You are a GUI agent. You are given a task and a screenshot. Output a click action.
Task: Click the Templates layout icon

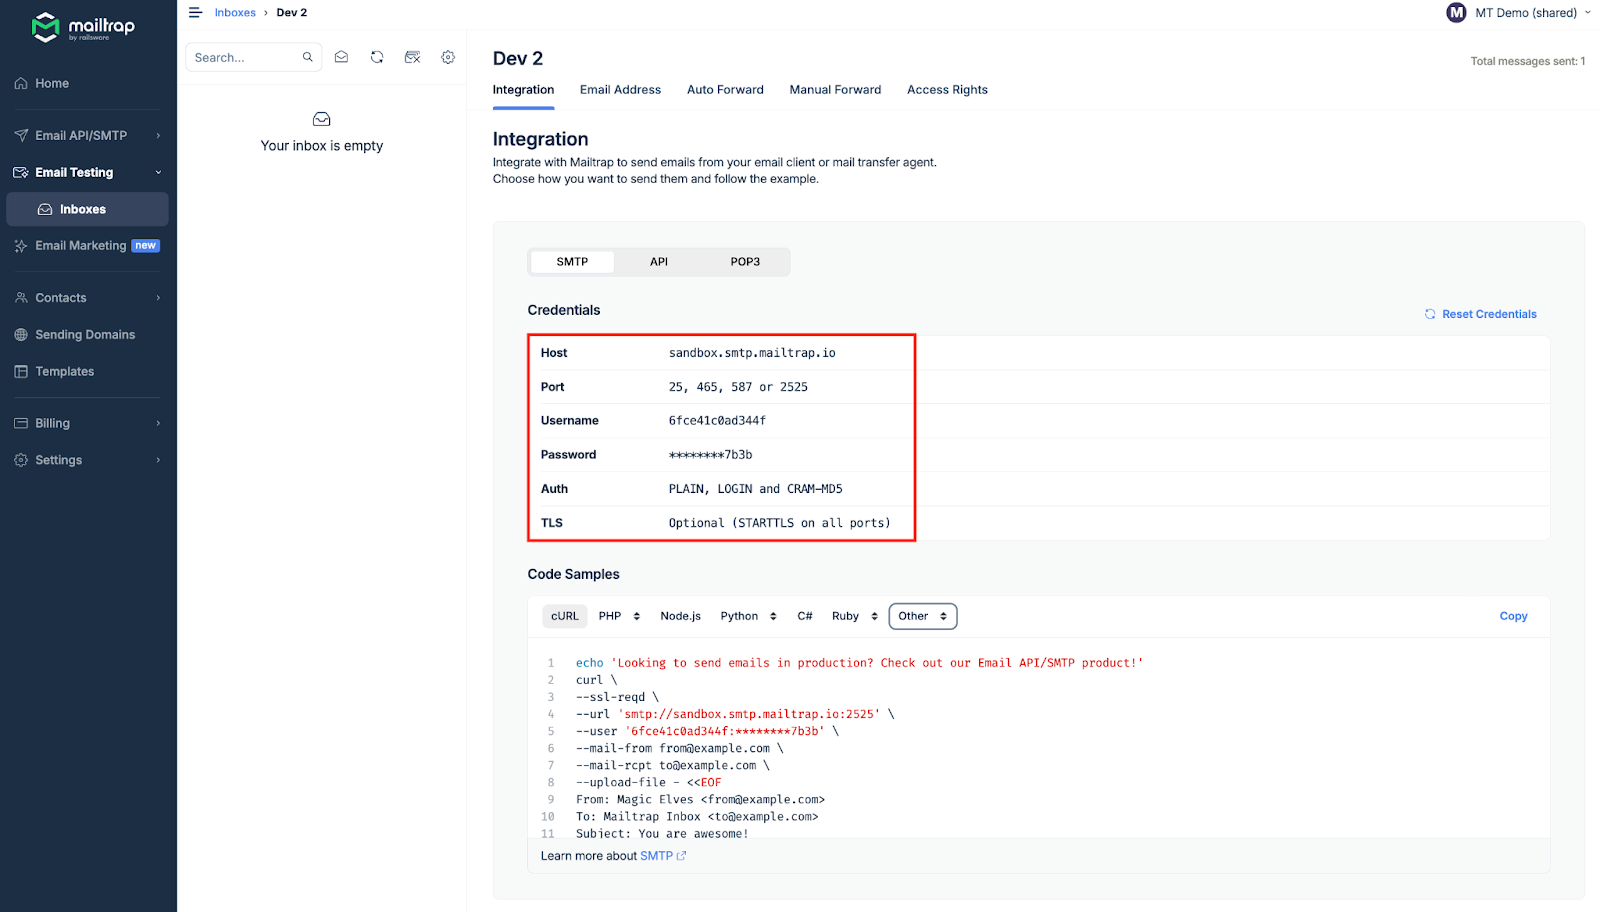pos(21,371)
